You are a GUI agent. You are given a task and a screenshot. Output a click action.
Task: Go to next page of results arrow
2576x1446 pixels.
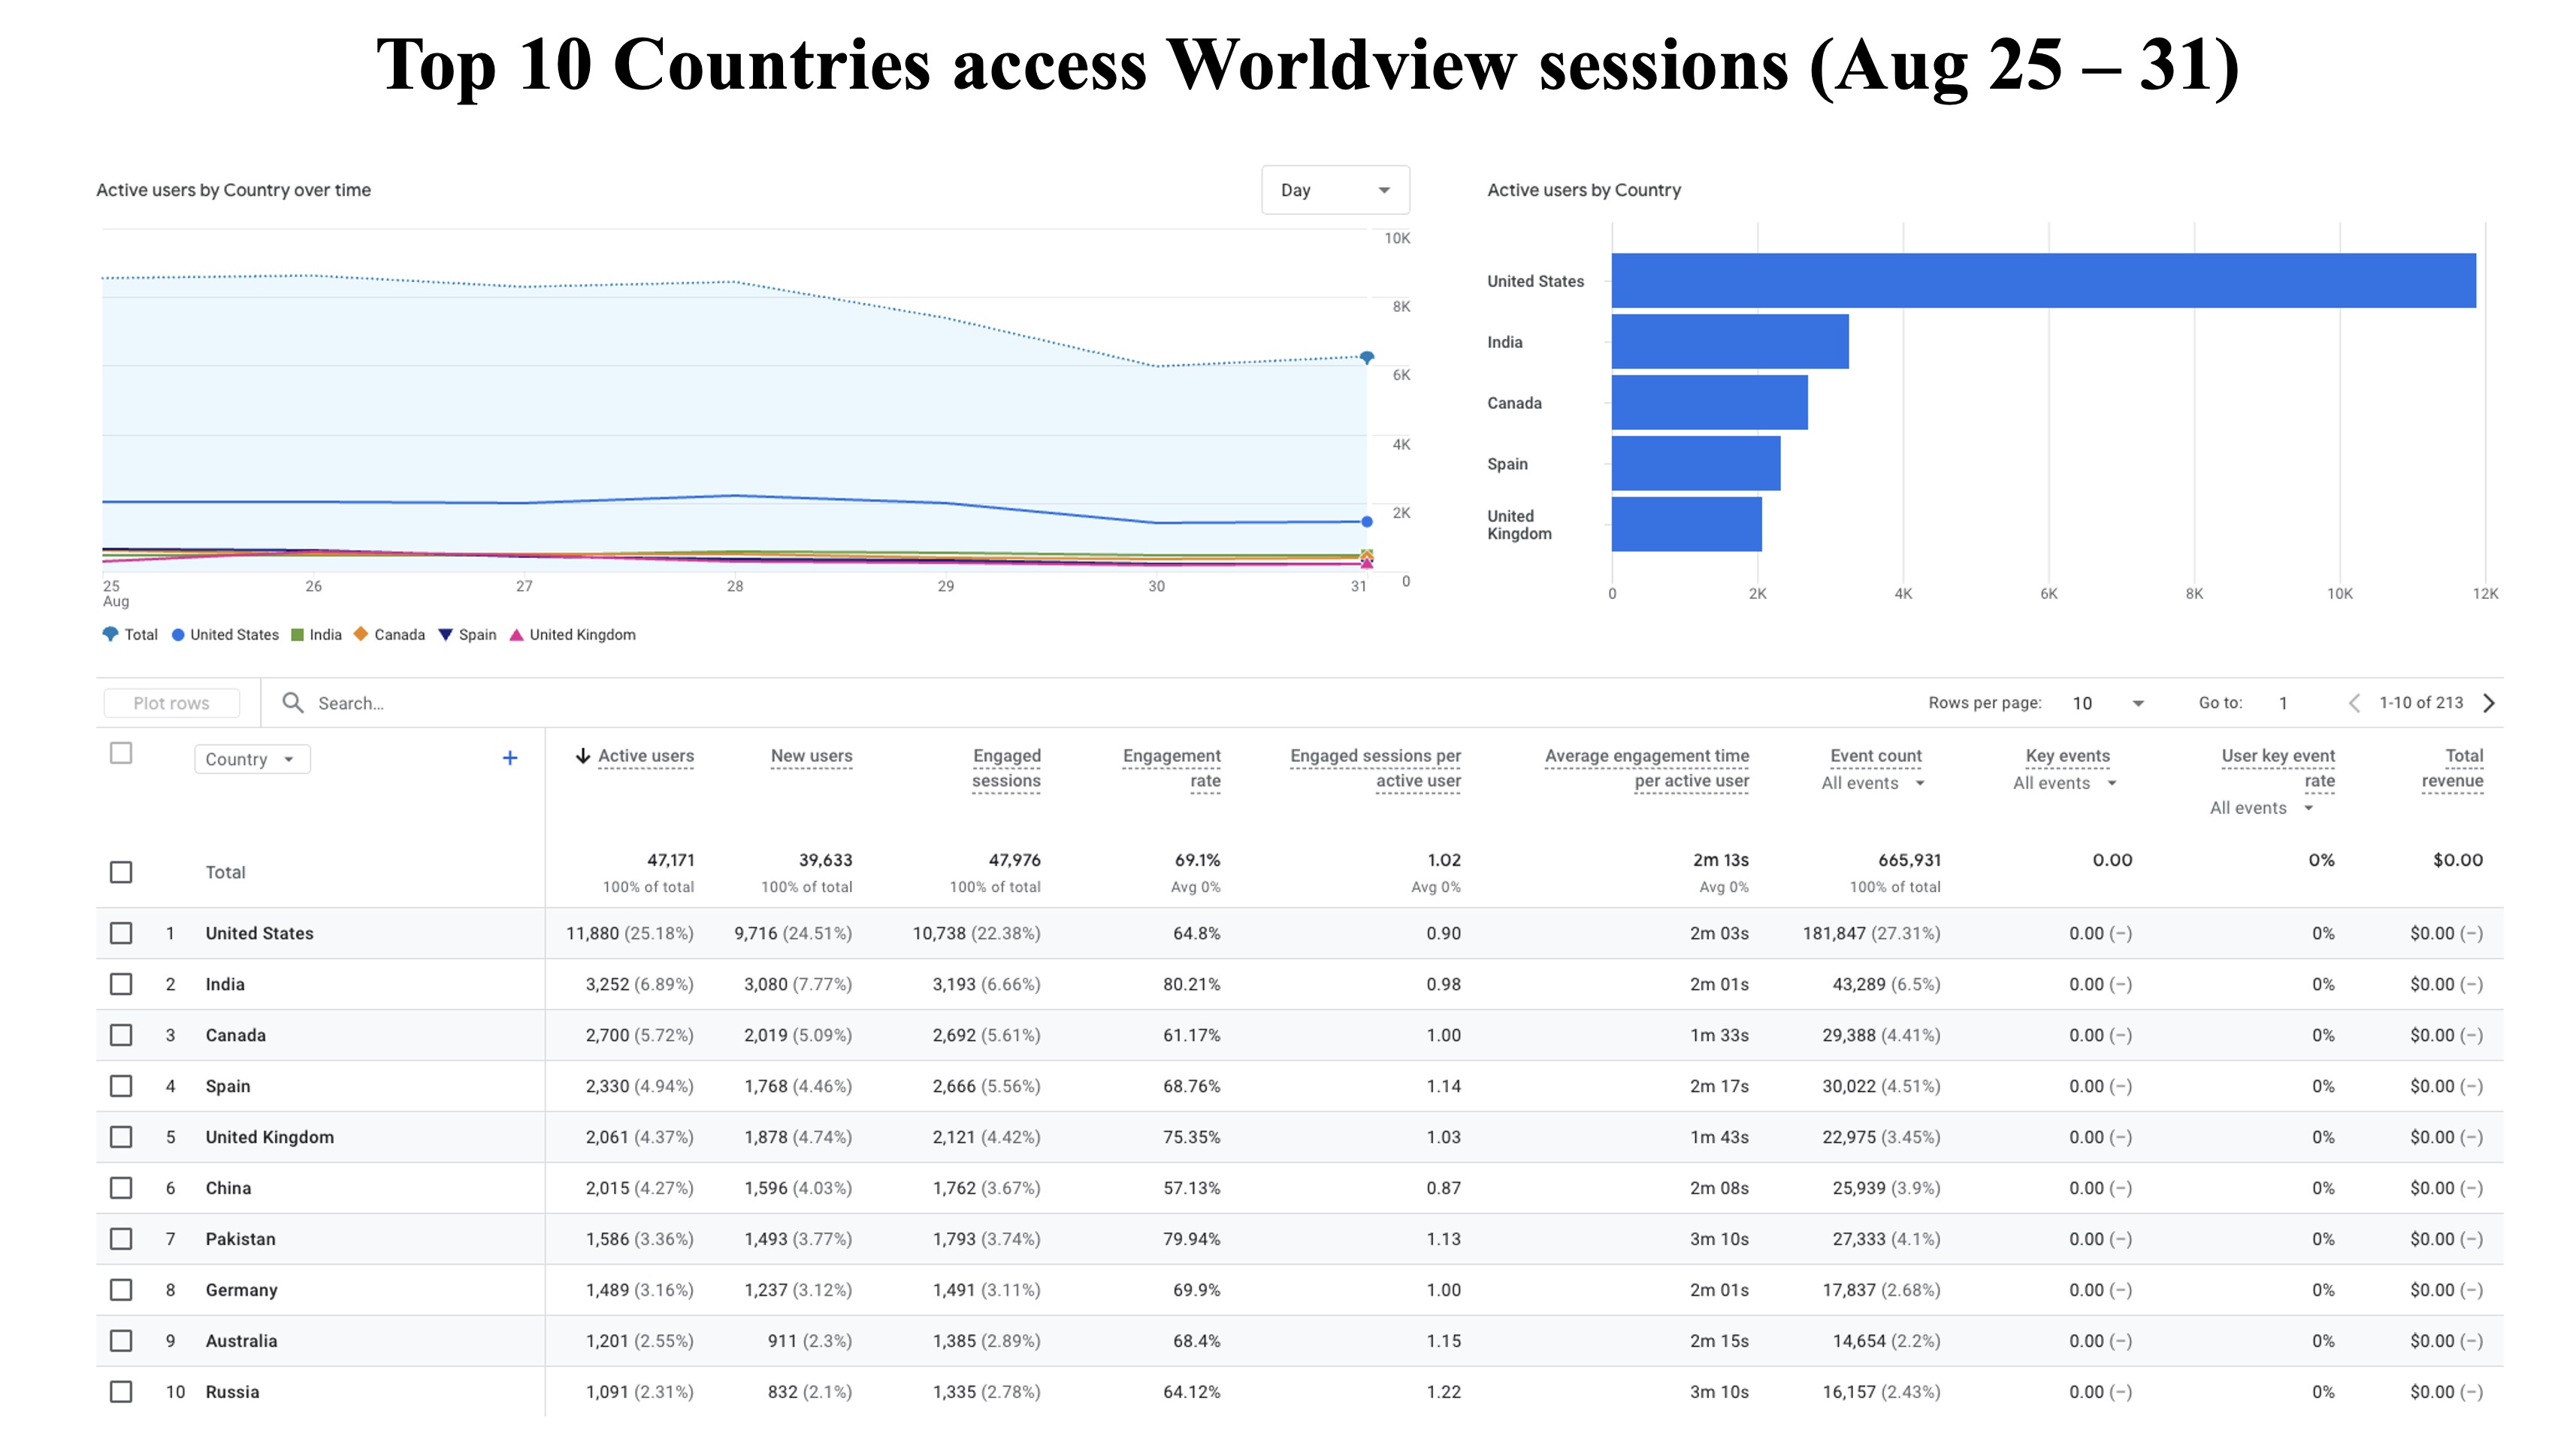click(2489, 703)
